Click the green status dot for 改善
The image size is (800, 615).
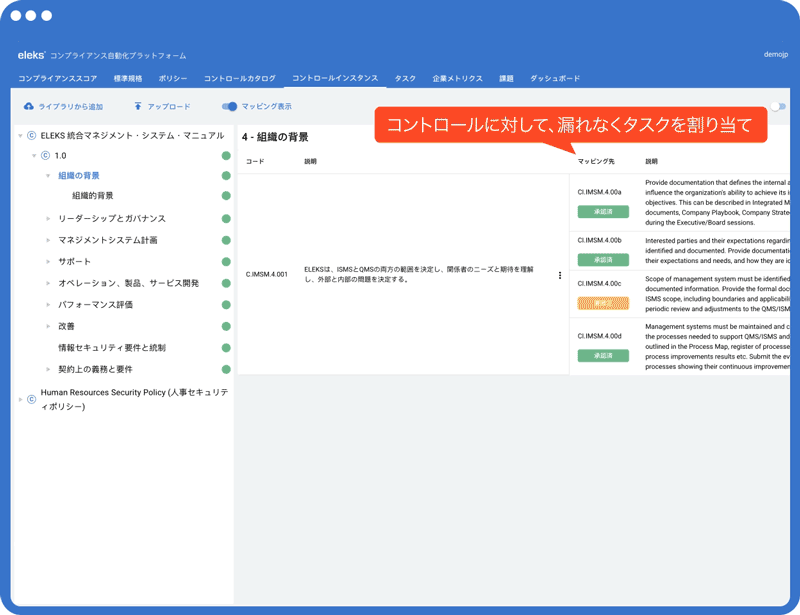(226, 326)
